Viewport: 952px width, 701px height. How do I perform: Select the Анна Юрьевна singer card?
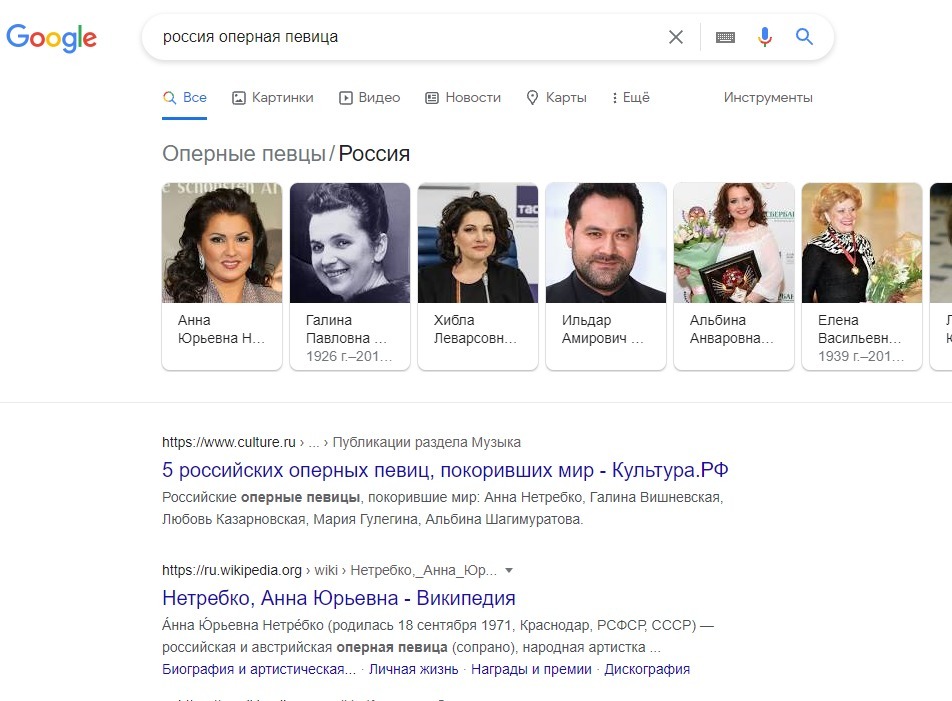pos(222,275)
